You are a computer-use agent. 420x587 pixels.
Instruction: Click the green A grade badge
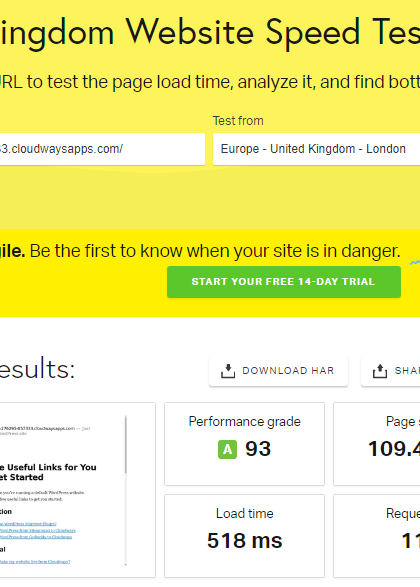(x=227, y=449)
